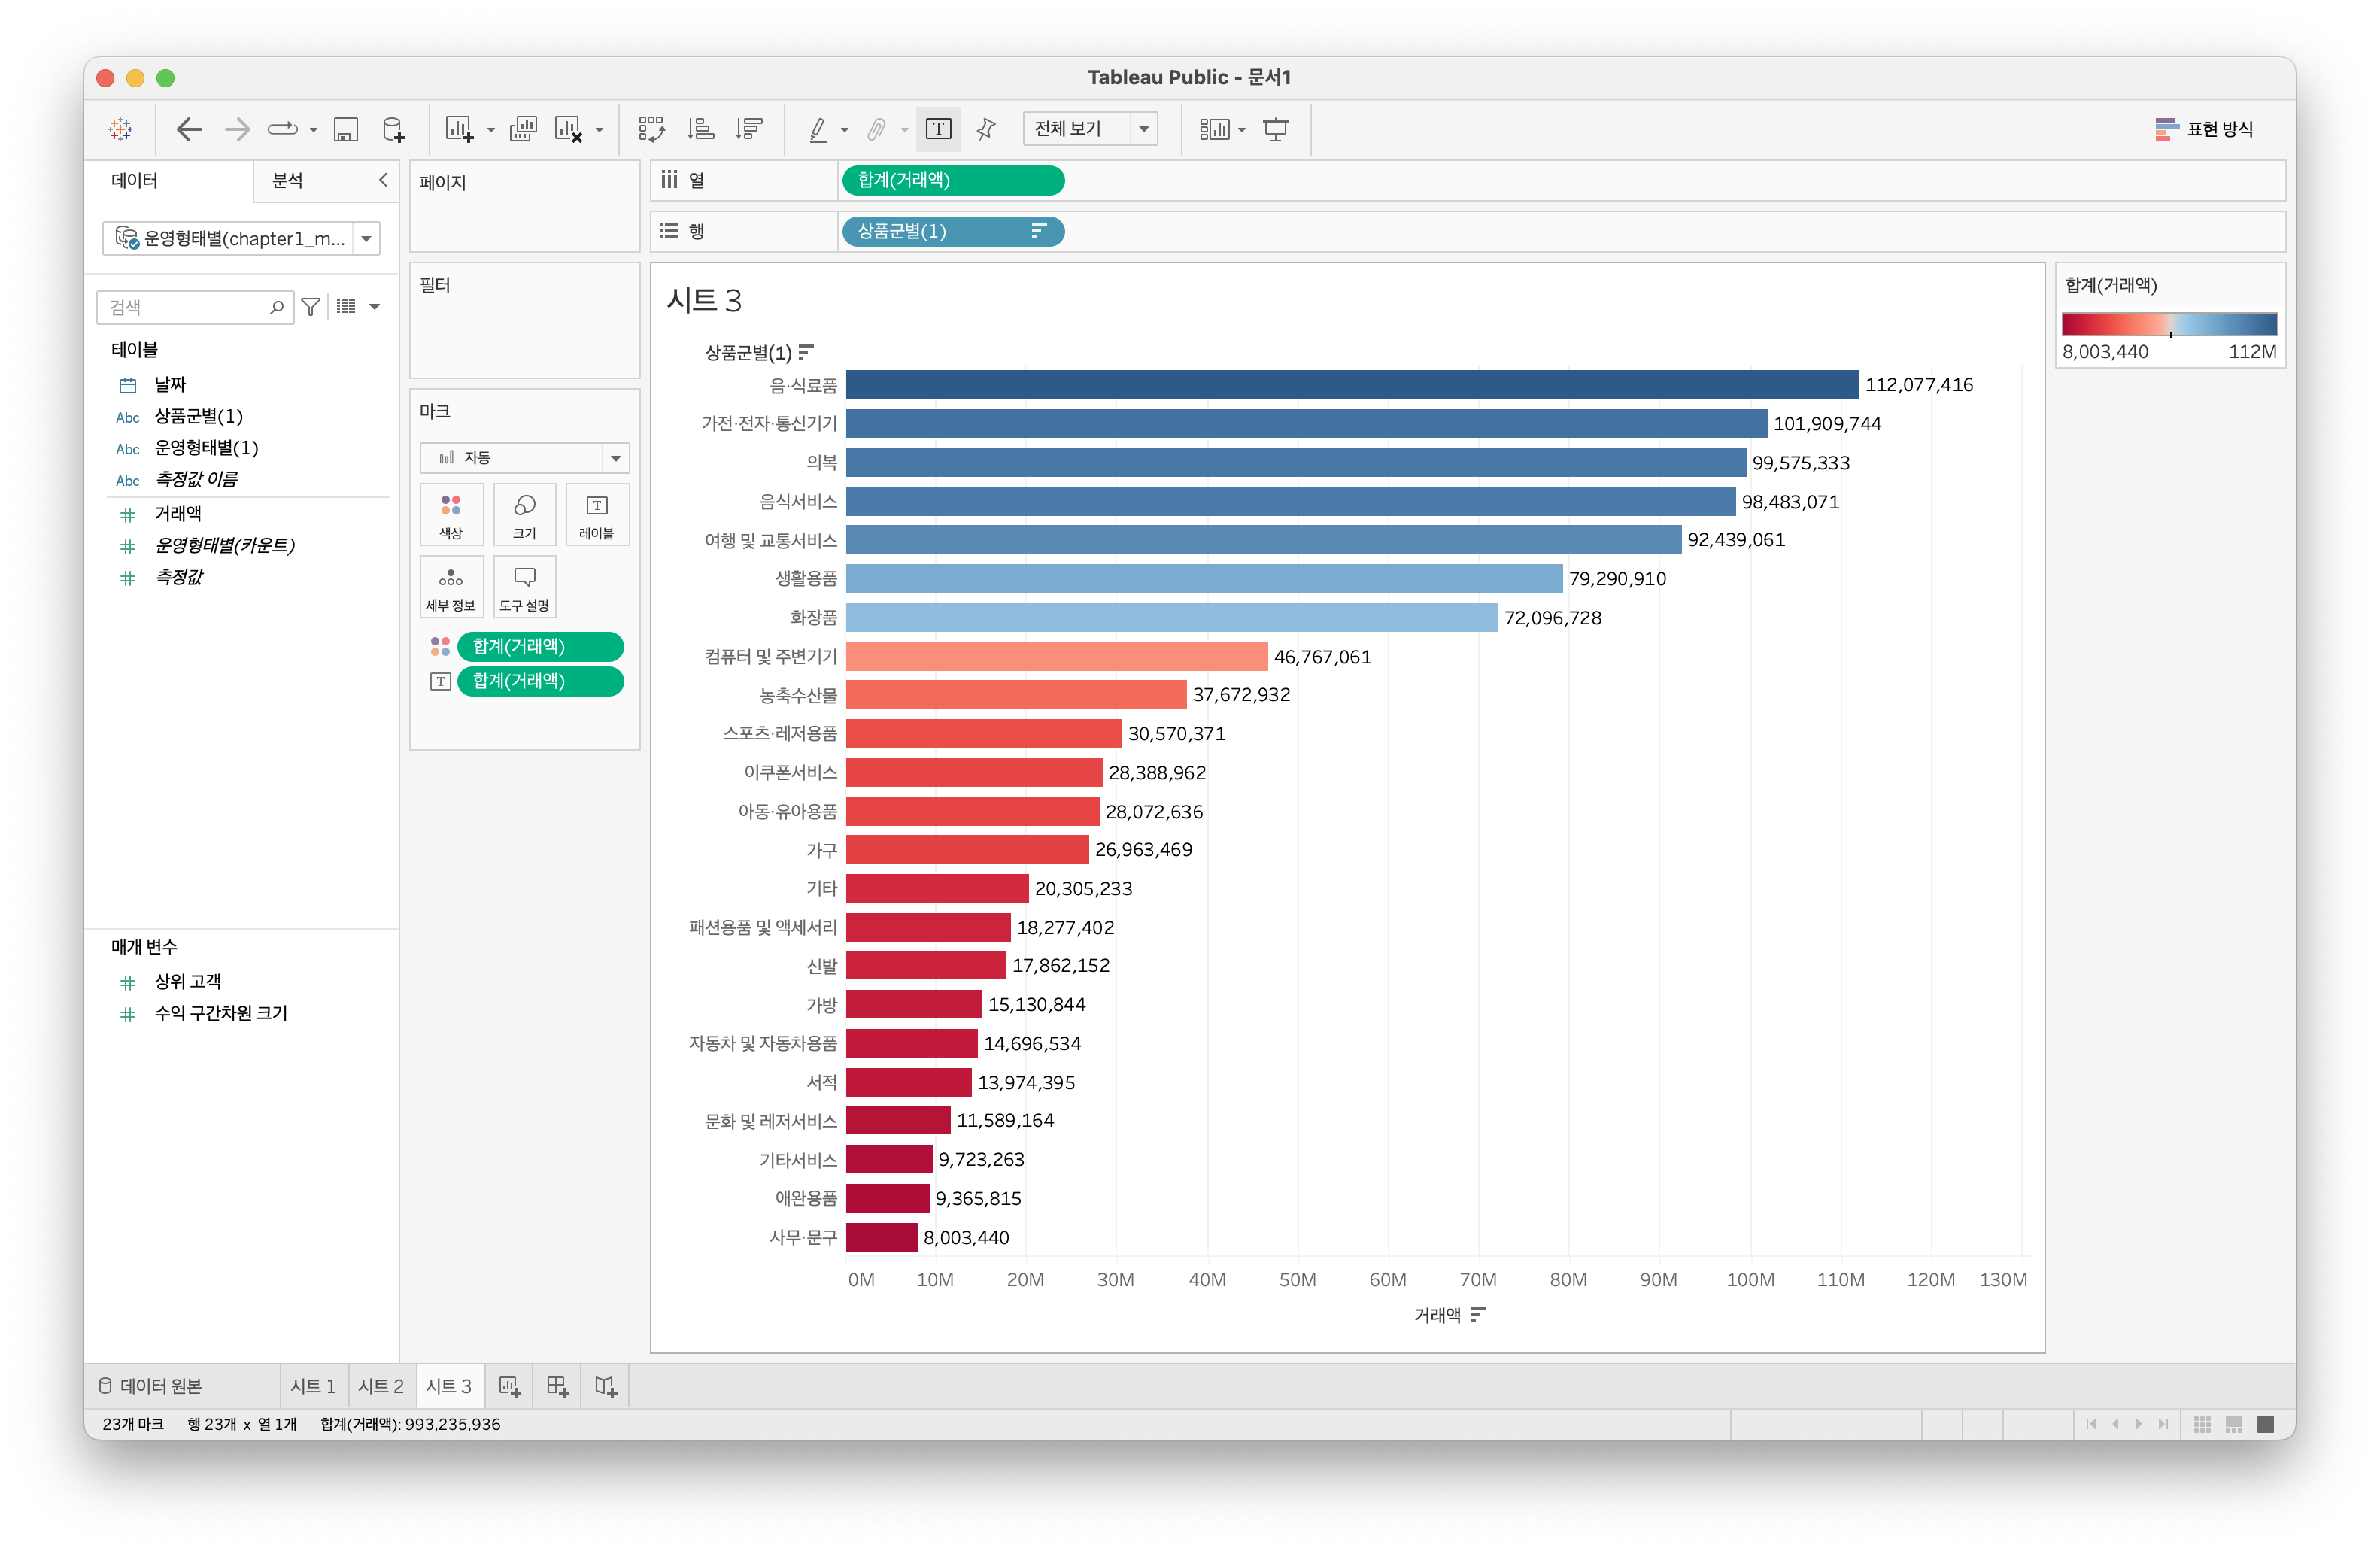The height and width of the screenshot is (1551, 2380).
Task: Click the sort ascending toolbar icon
Action: 700,129
